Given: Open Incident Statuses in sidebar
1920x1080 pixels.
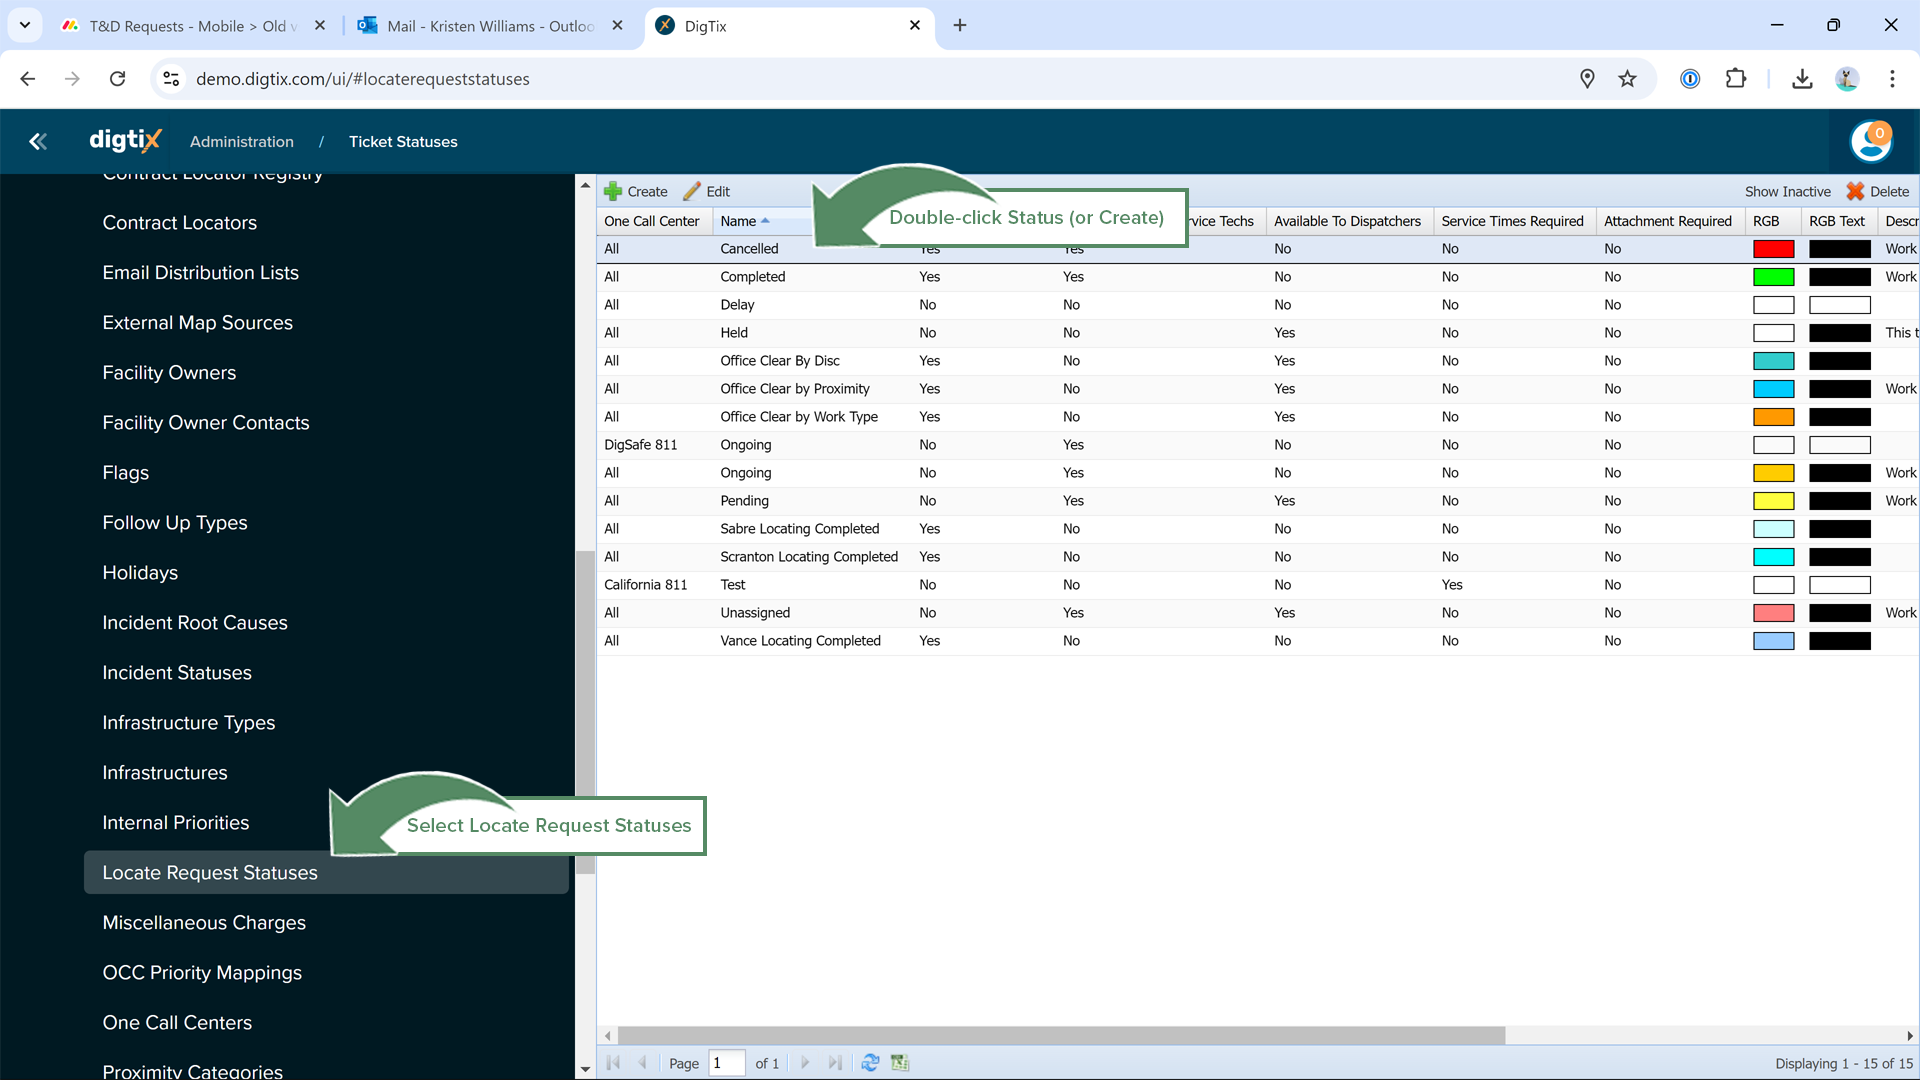Looking at the screenshot, I should tap(177, 673).
